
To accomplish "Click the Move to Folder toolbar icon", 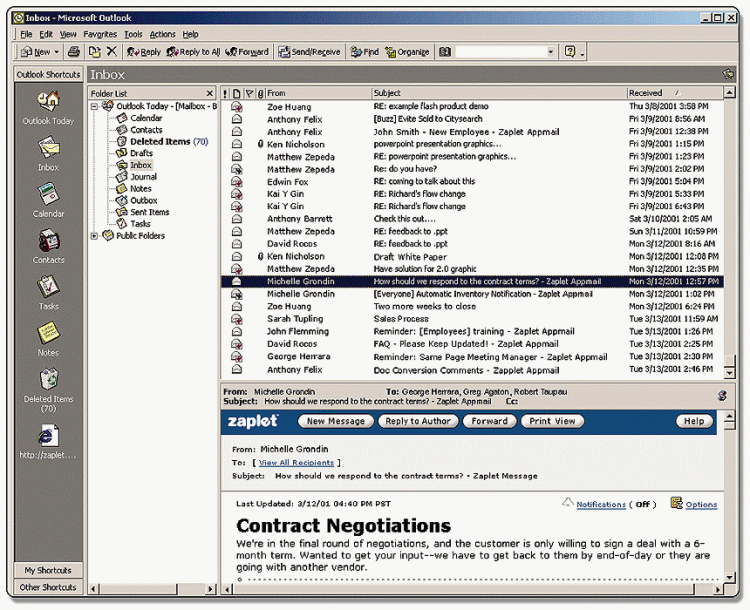I will coord(95,52).
